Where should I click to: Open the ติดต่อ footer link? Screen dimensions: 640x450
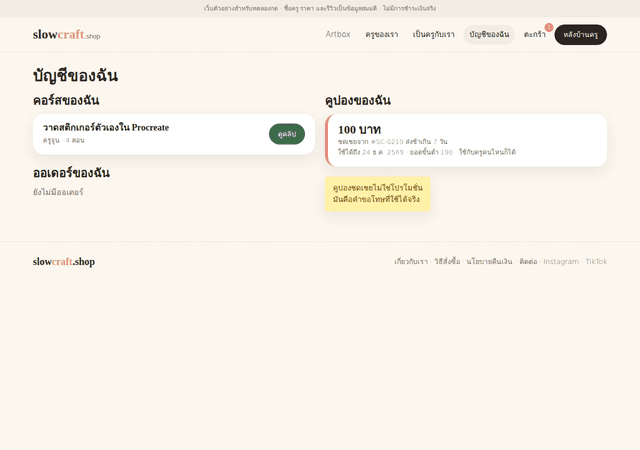(528, 261)
